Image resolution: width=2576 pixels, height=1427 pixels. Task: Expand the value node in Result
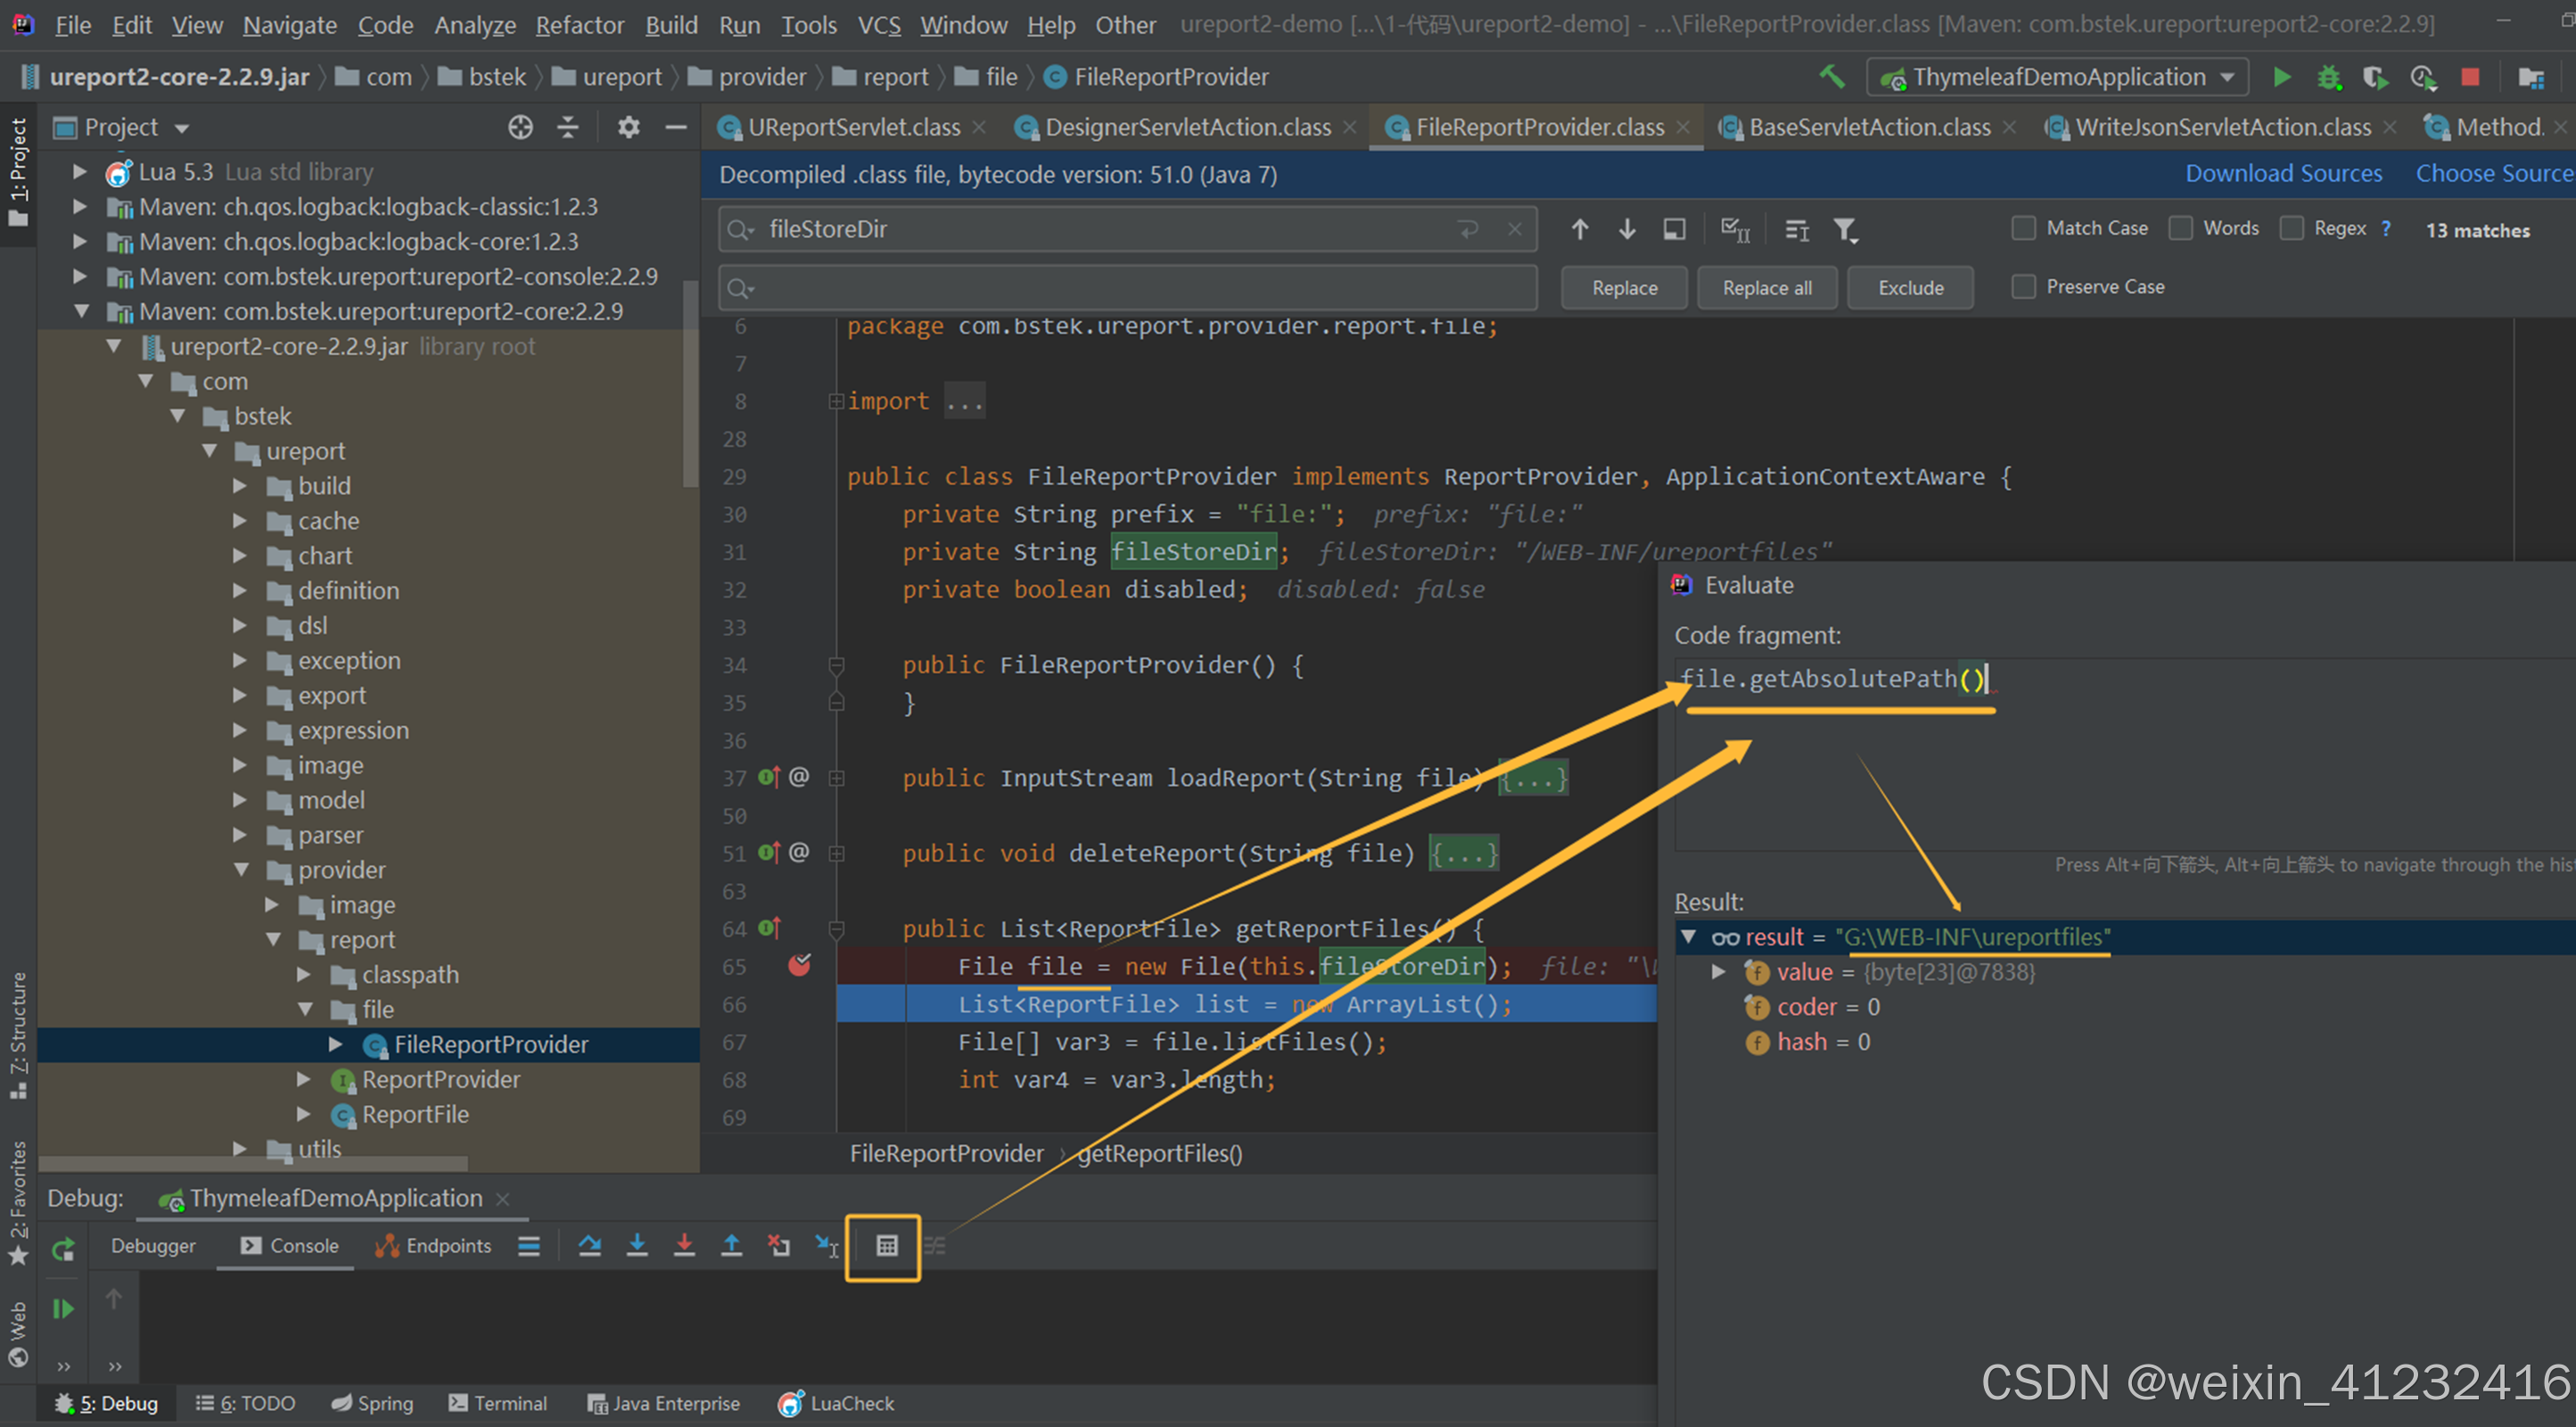[1719, 972]
